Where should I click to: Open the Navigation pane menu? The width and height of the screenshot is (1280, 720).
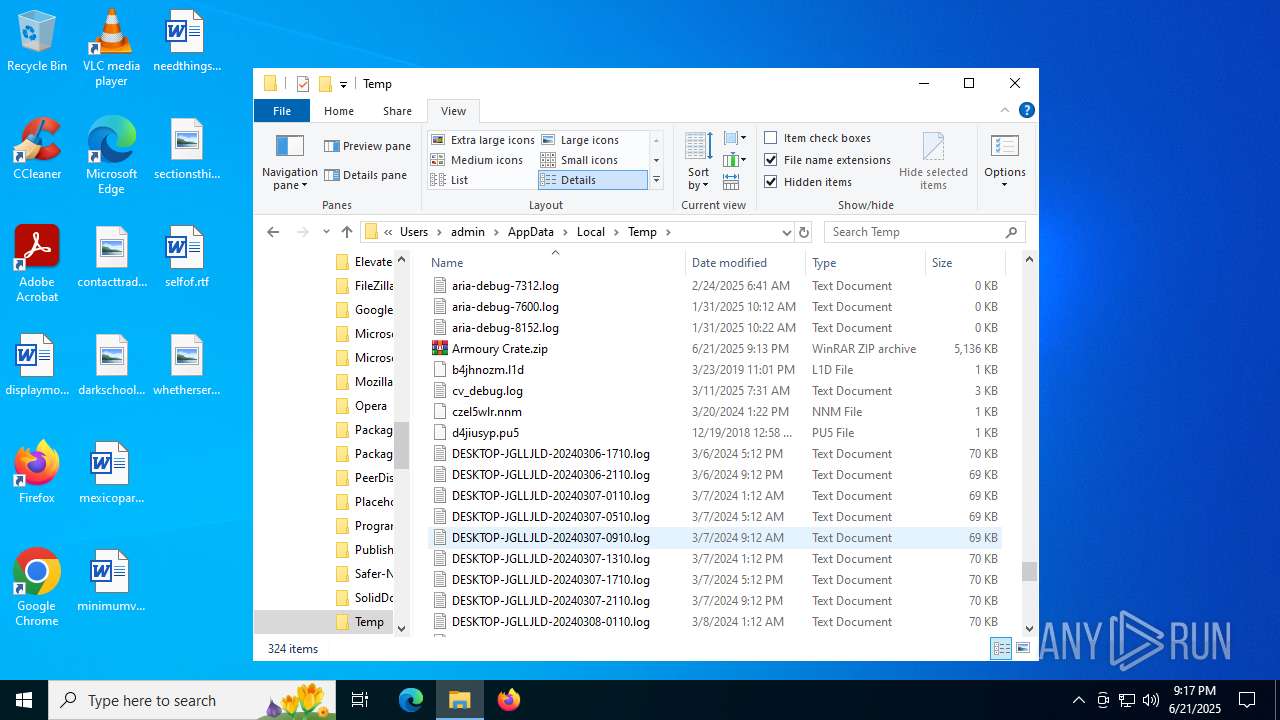click(289, 161)
